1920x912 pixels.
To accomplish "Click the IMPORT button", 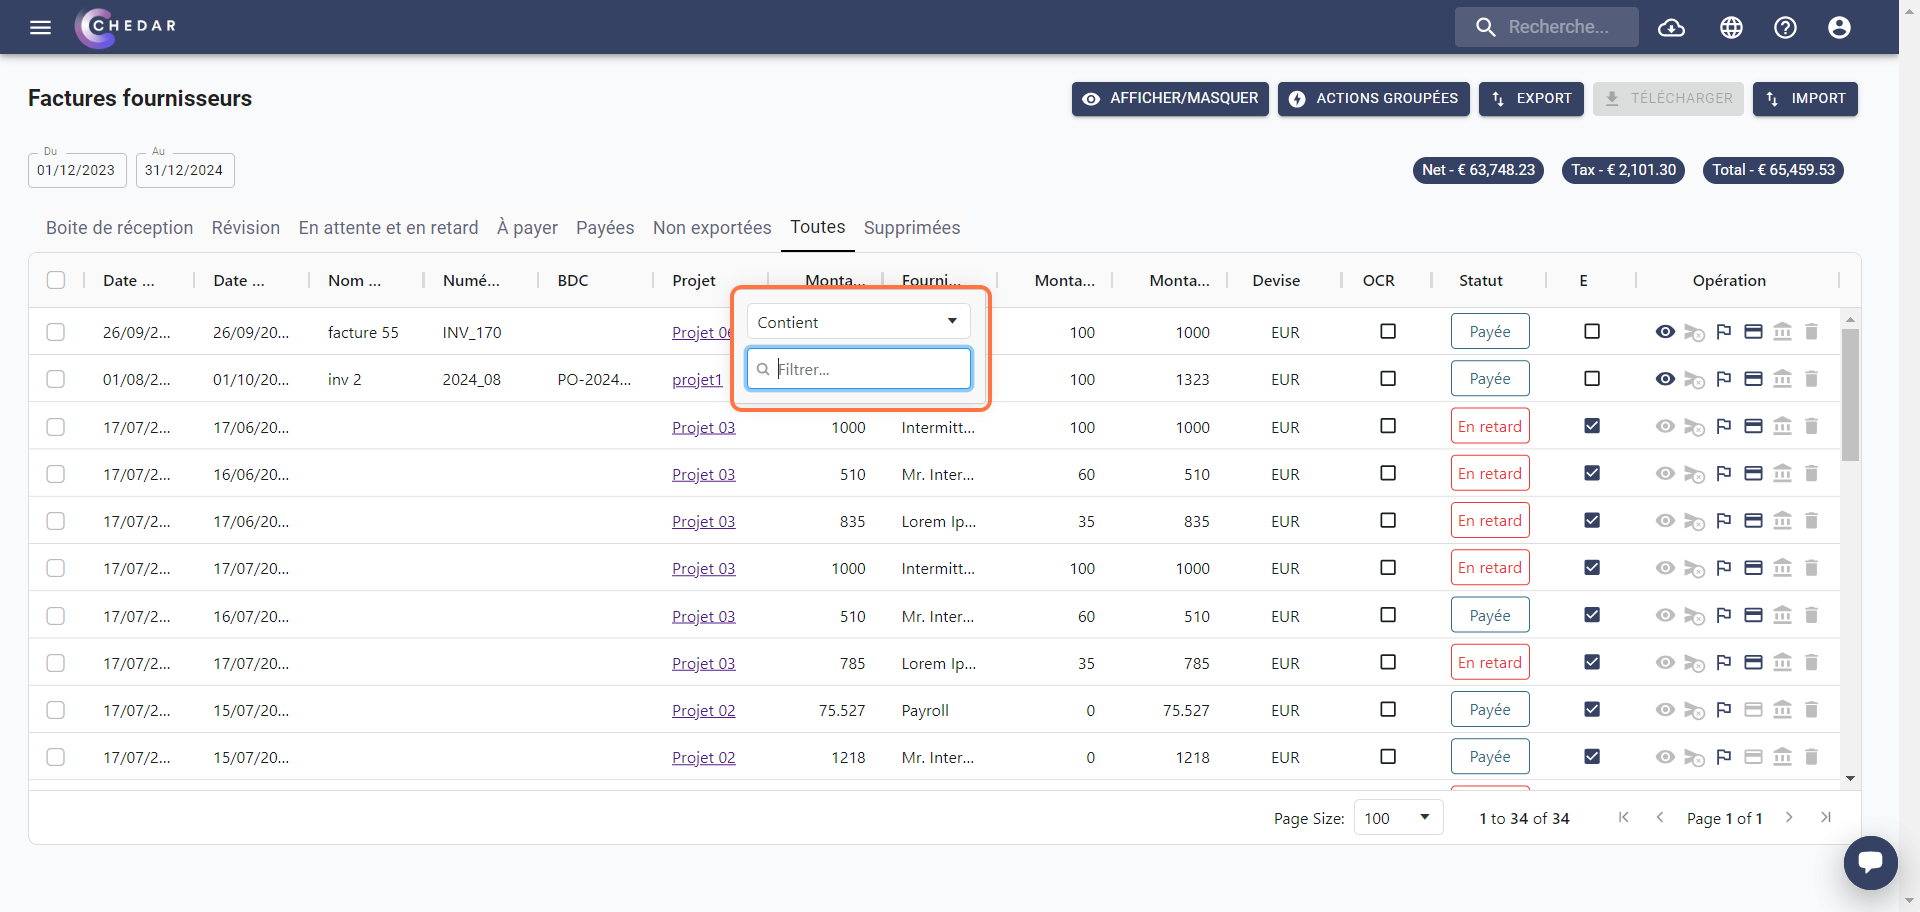I will click(1805, 99).
